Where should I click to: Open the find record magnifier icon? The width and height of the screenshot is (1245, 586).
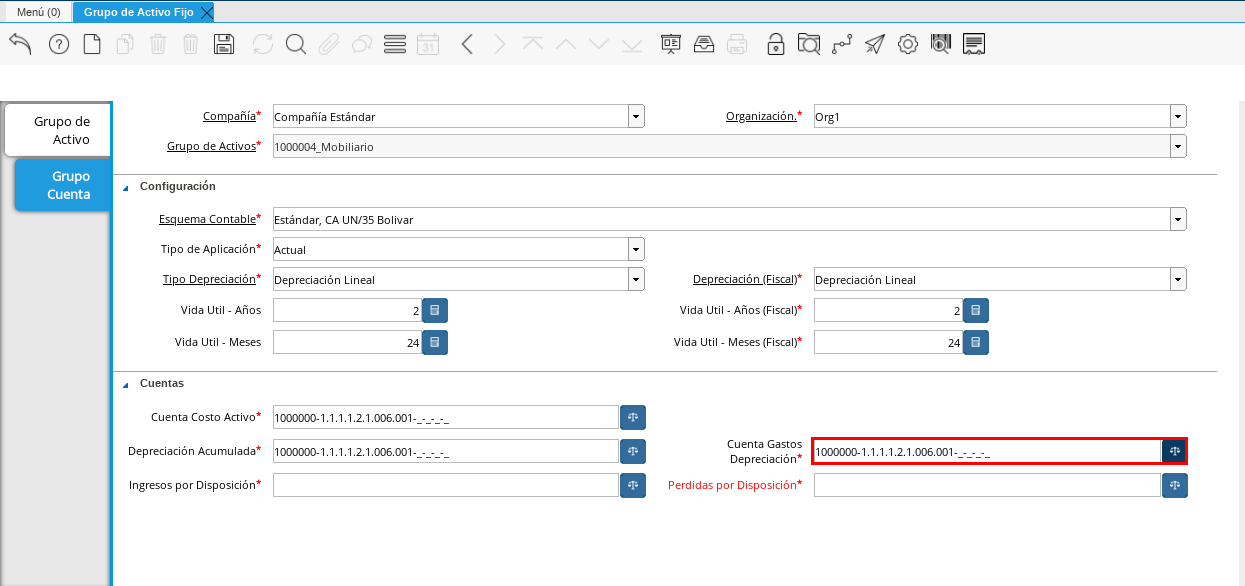point(295,44)
